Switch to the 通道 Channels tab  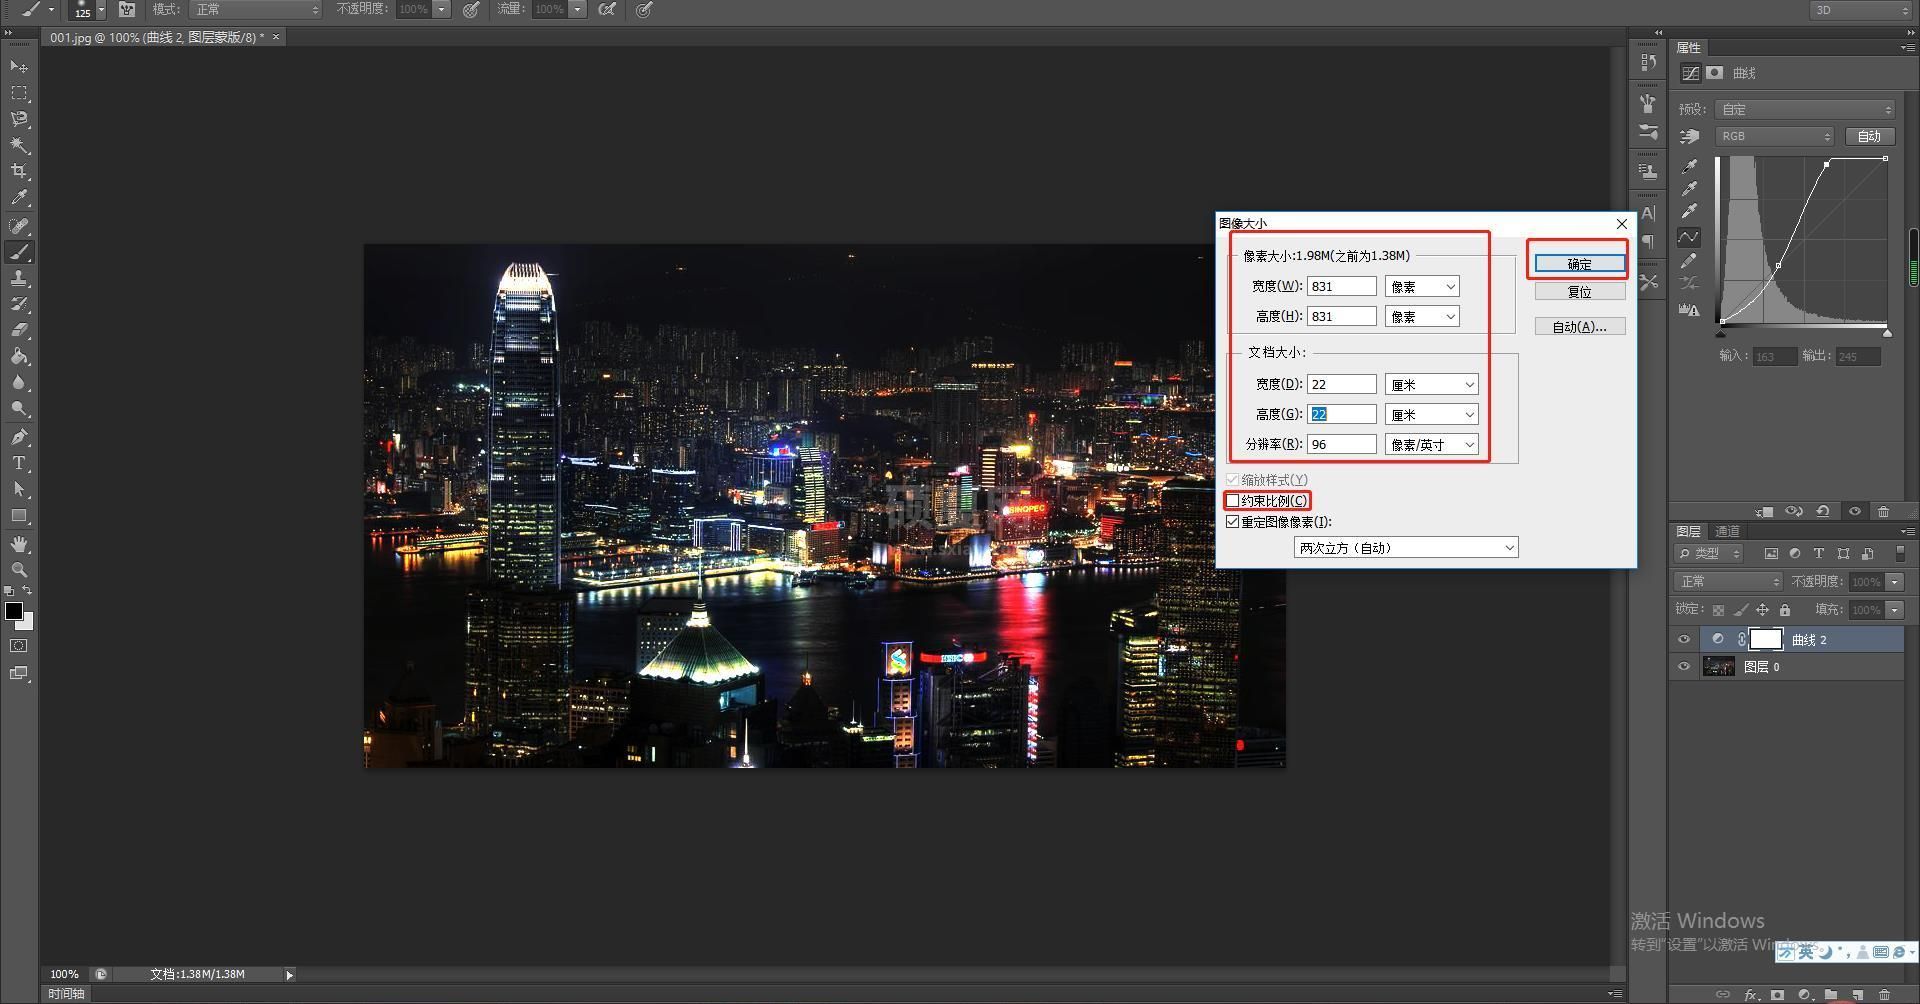[x=1728, y=531]
